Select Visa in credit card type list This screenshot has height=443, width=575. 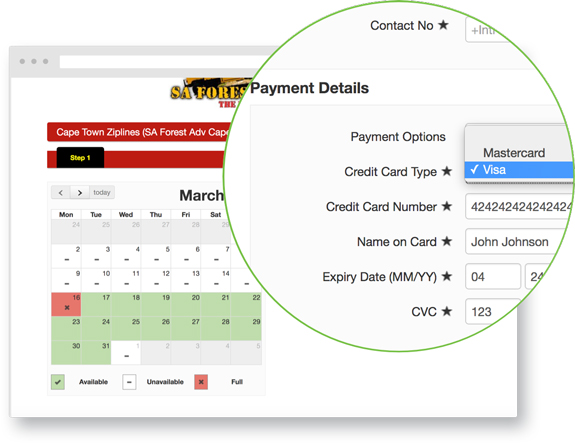[519, 170]
